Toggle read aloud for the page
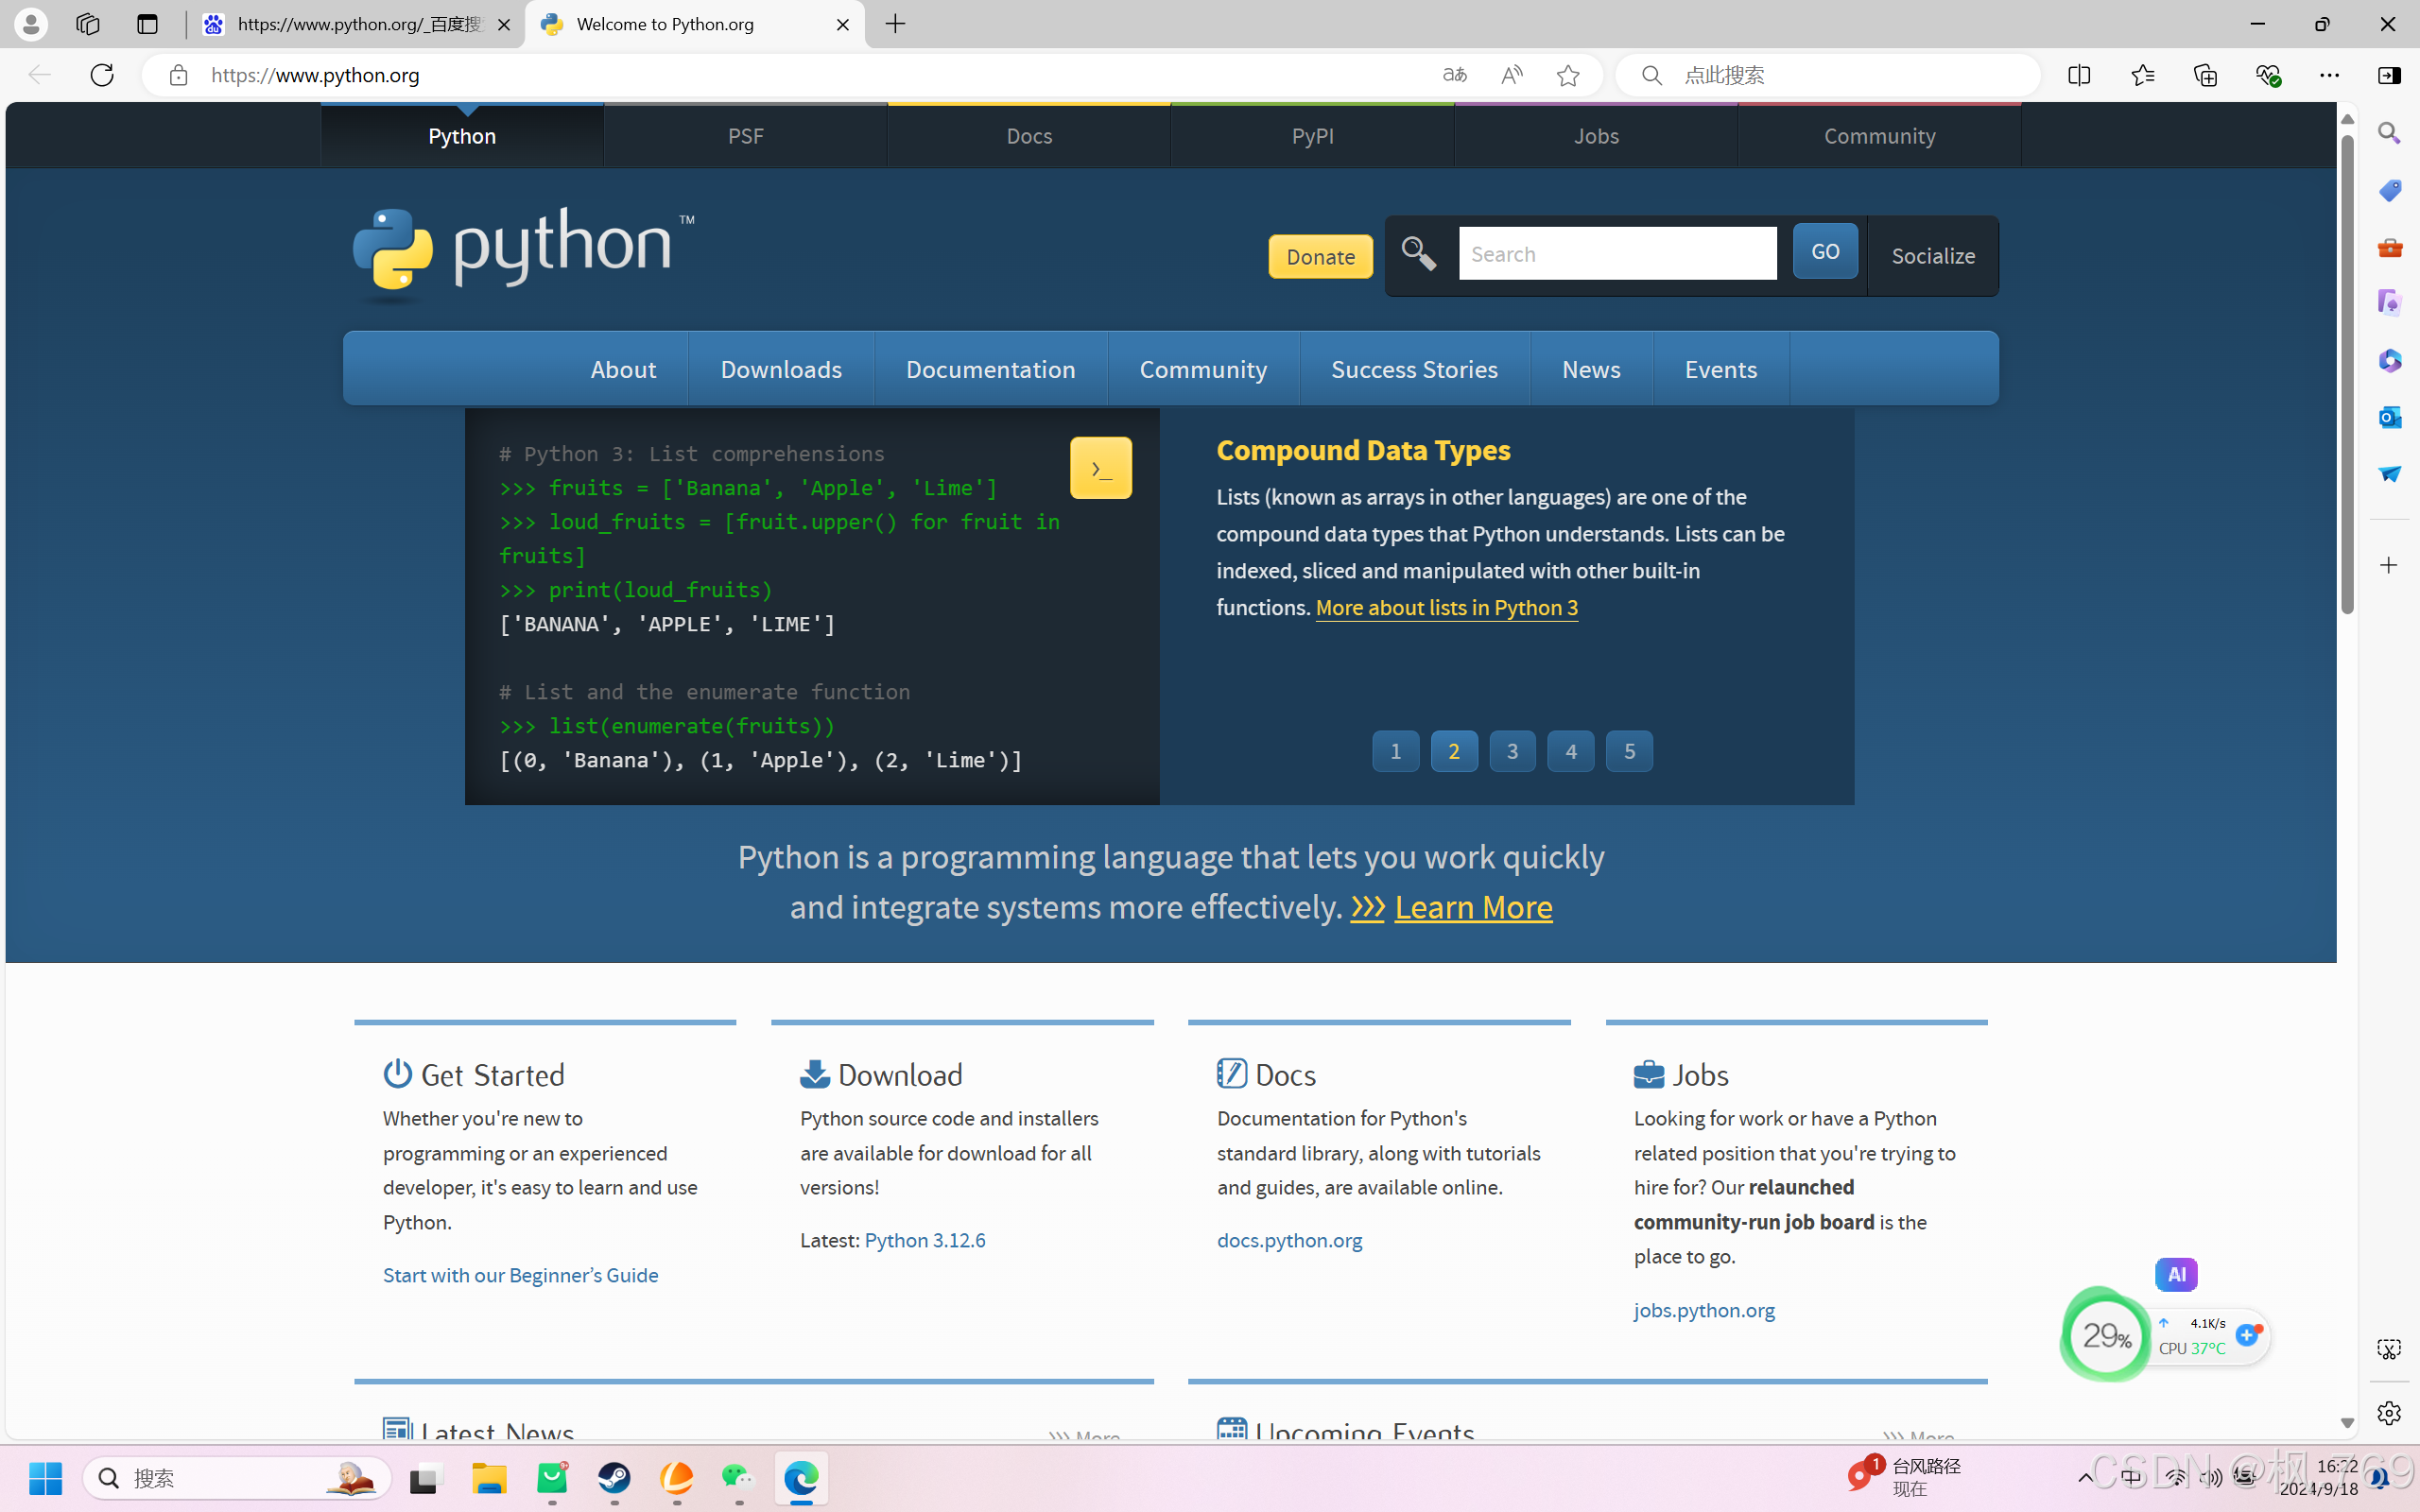The height and width of the screenshot is (1512, 2420). [1511, 75]
